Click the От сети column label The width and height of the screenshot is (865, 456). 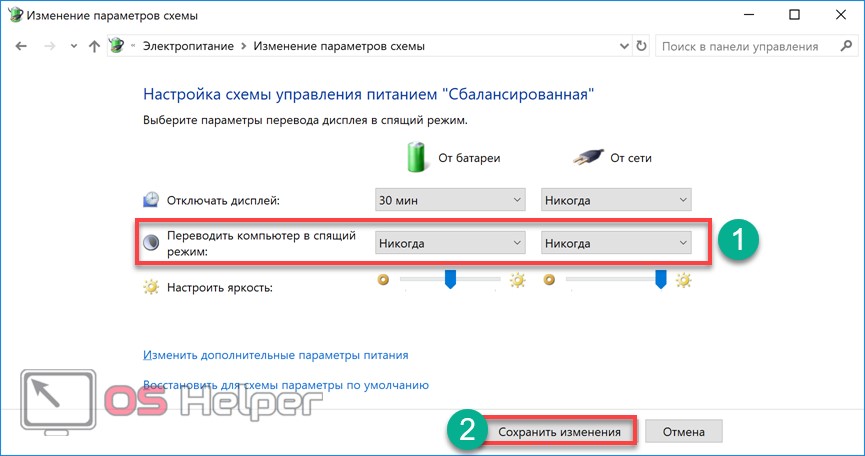coord(631,158)
